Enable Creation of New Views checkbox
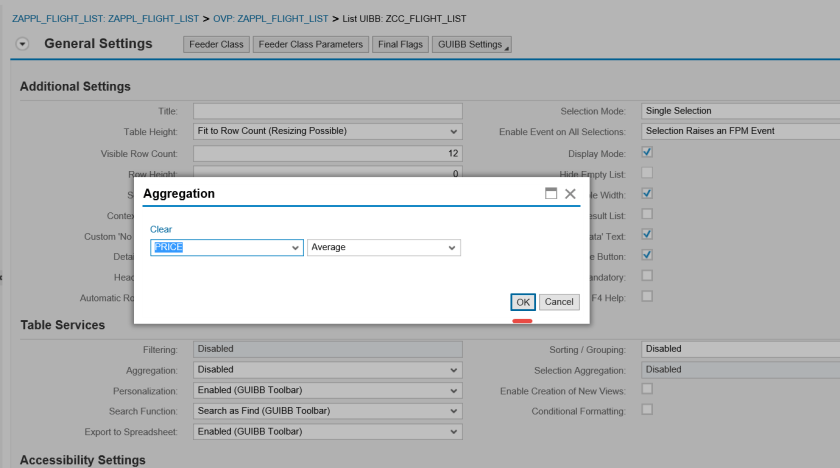The image size is (840, 468). coord(647,389)
